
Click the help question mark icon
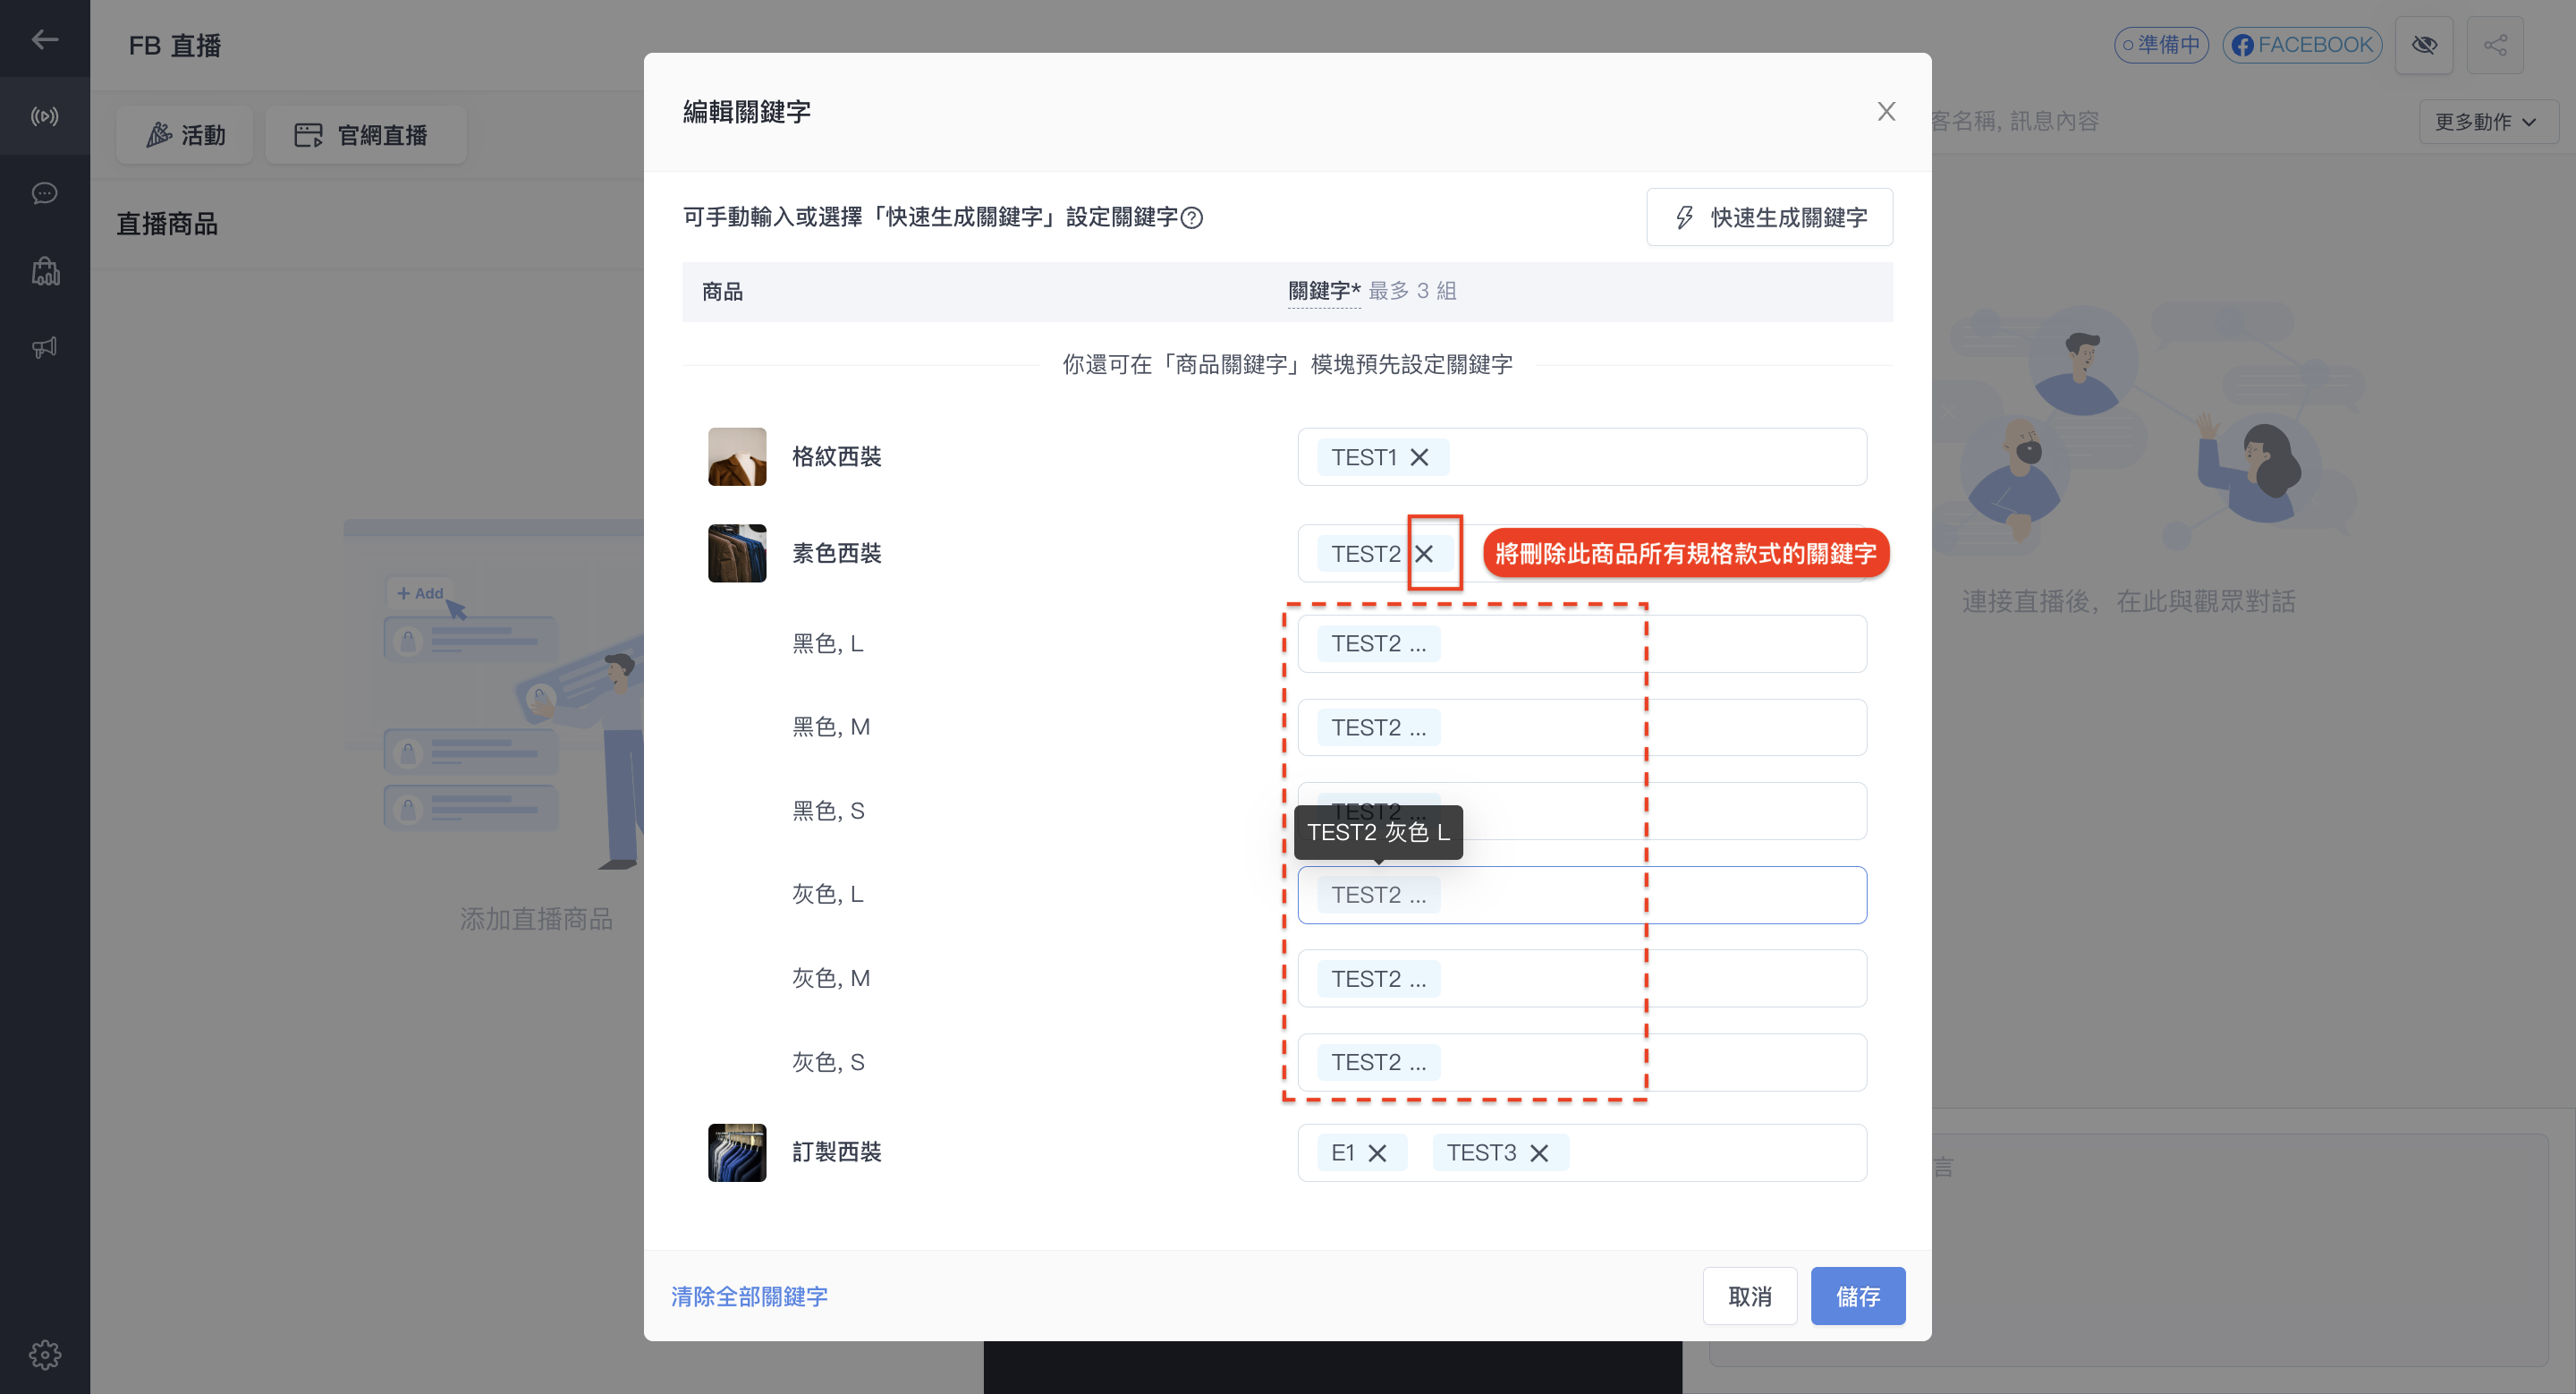point(1192,217)
